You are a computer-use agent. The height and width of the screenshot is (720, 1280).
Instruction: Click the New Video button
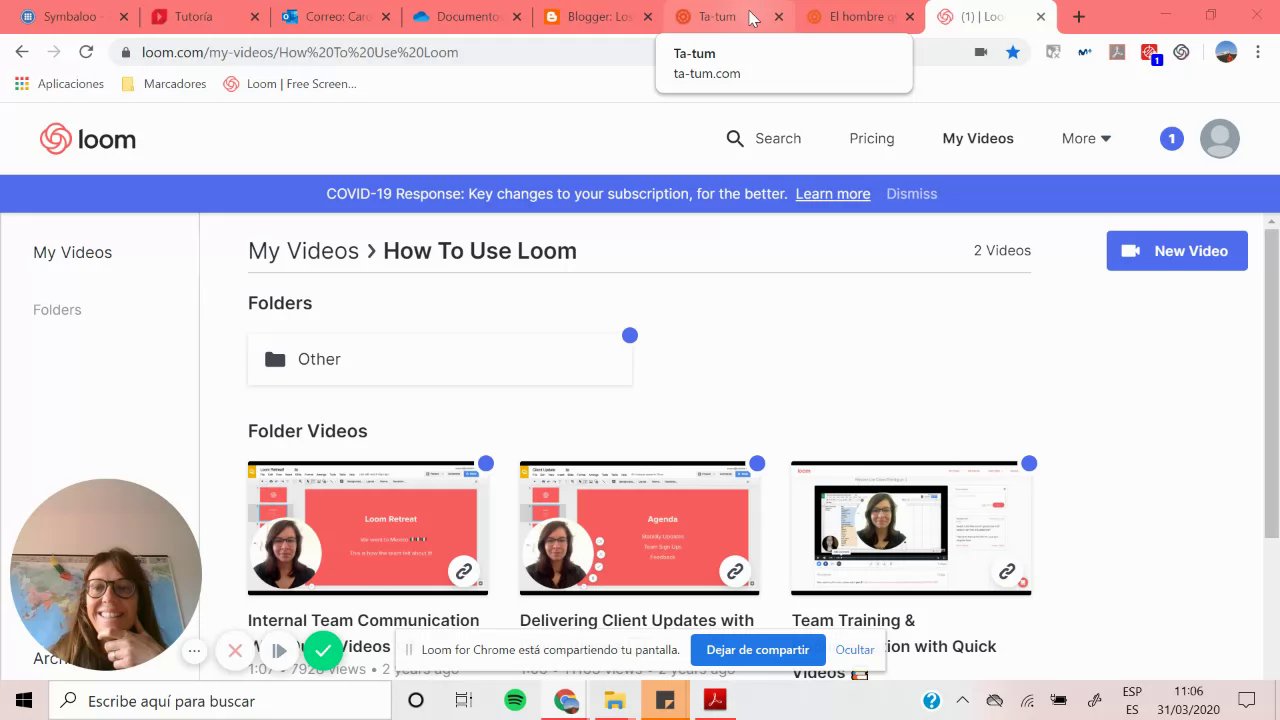pos(1177,251)
